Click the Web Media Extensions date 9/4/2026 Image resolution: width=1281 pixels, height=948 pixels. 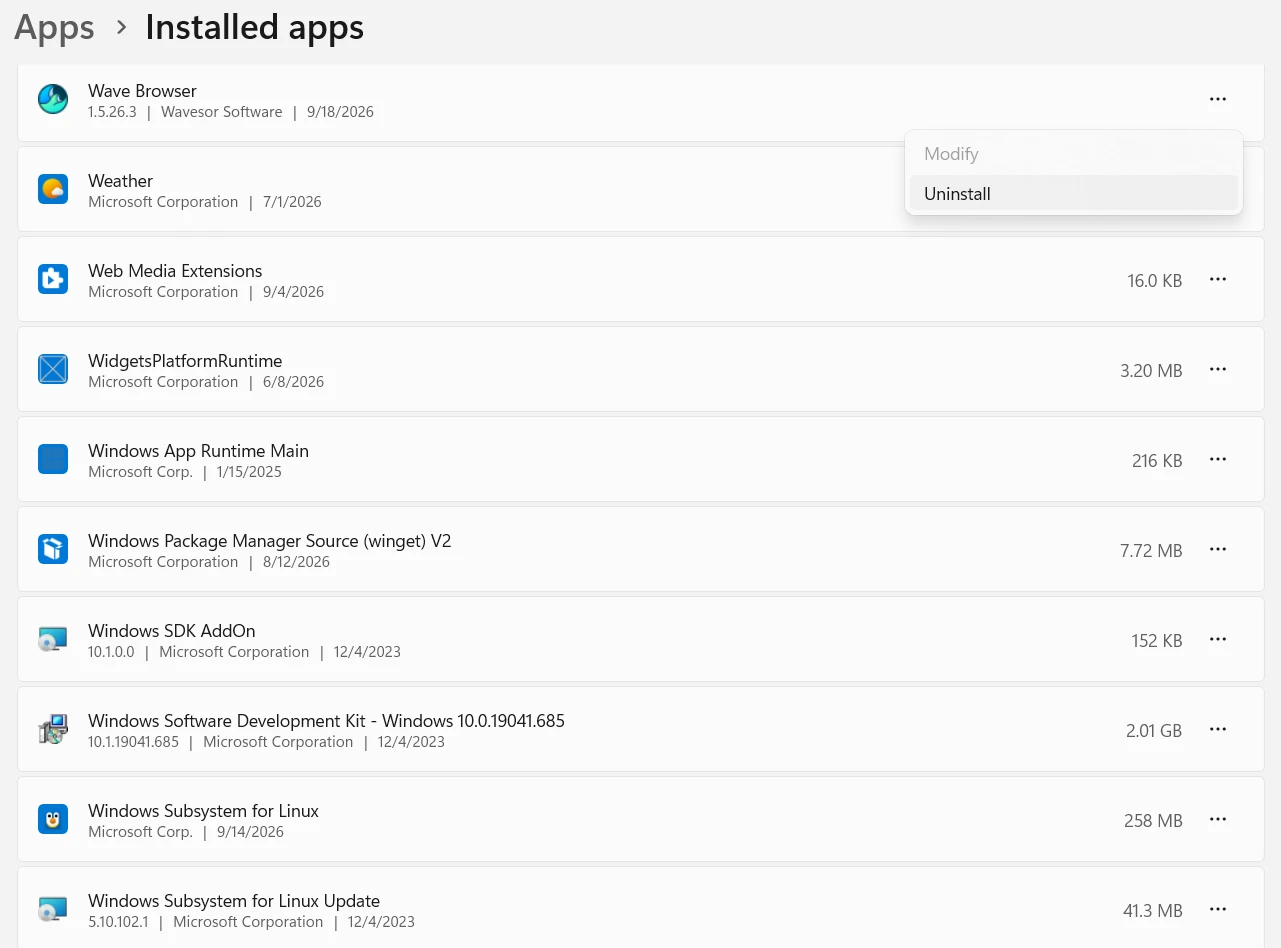point(293,292)
